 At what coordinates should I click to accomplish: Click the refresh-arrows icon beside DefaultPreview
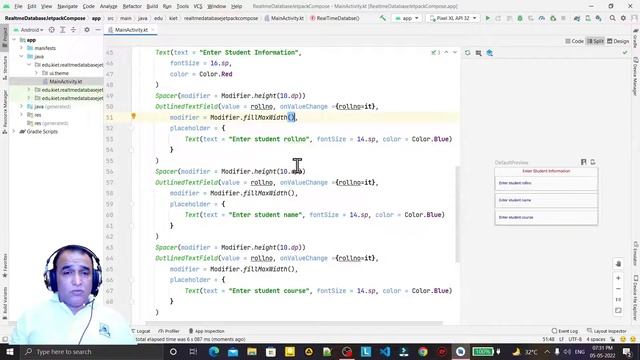click(x=593, y=162)
